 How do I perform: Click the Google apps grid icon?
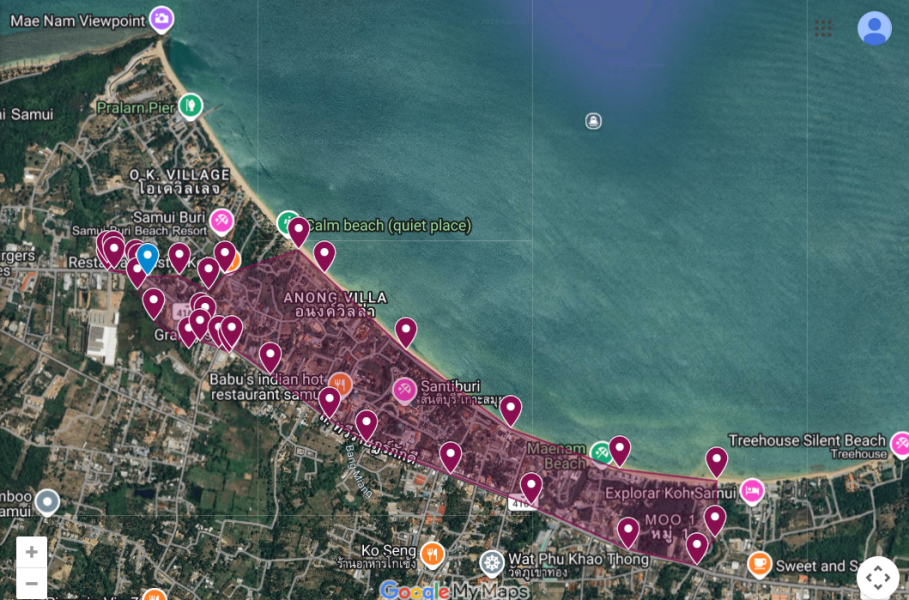point(823,28)
